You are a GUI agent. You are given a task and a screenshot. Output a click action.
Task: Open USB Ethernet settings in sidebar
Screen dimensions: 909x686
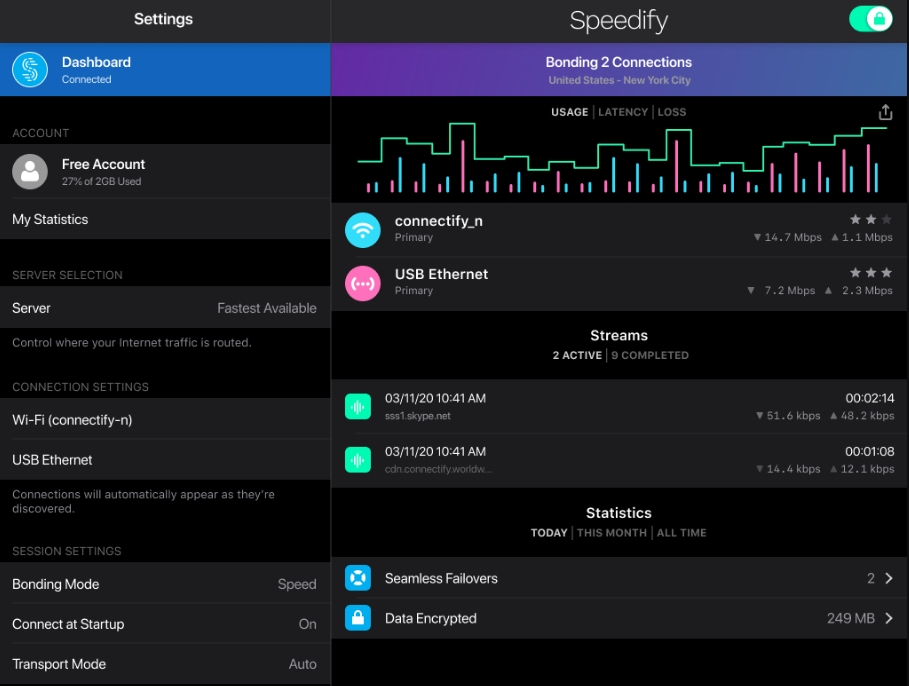(x=165, y=459)
